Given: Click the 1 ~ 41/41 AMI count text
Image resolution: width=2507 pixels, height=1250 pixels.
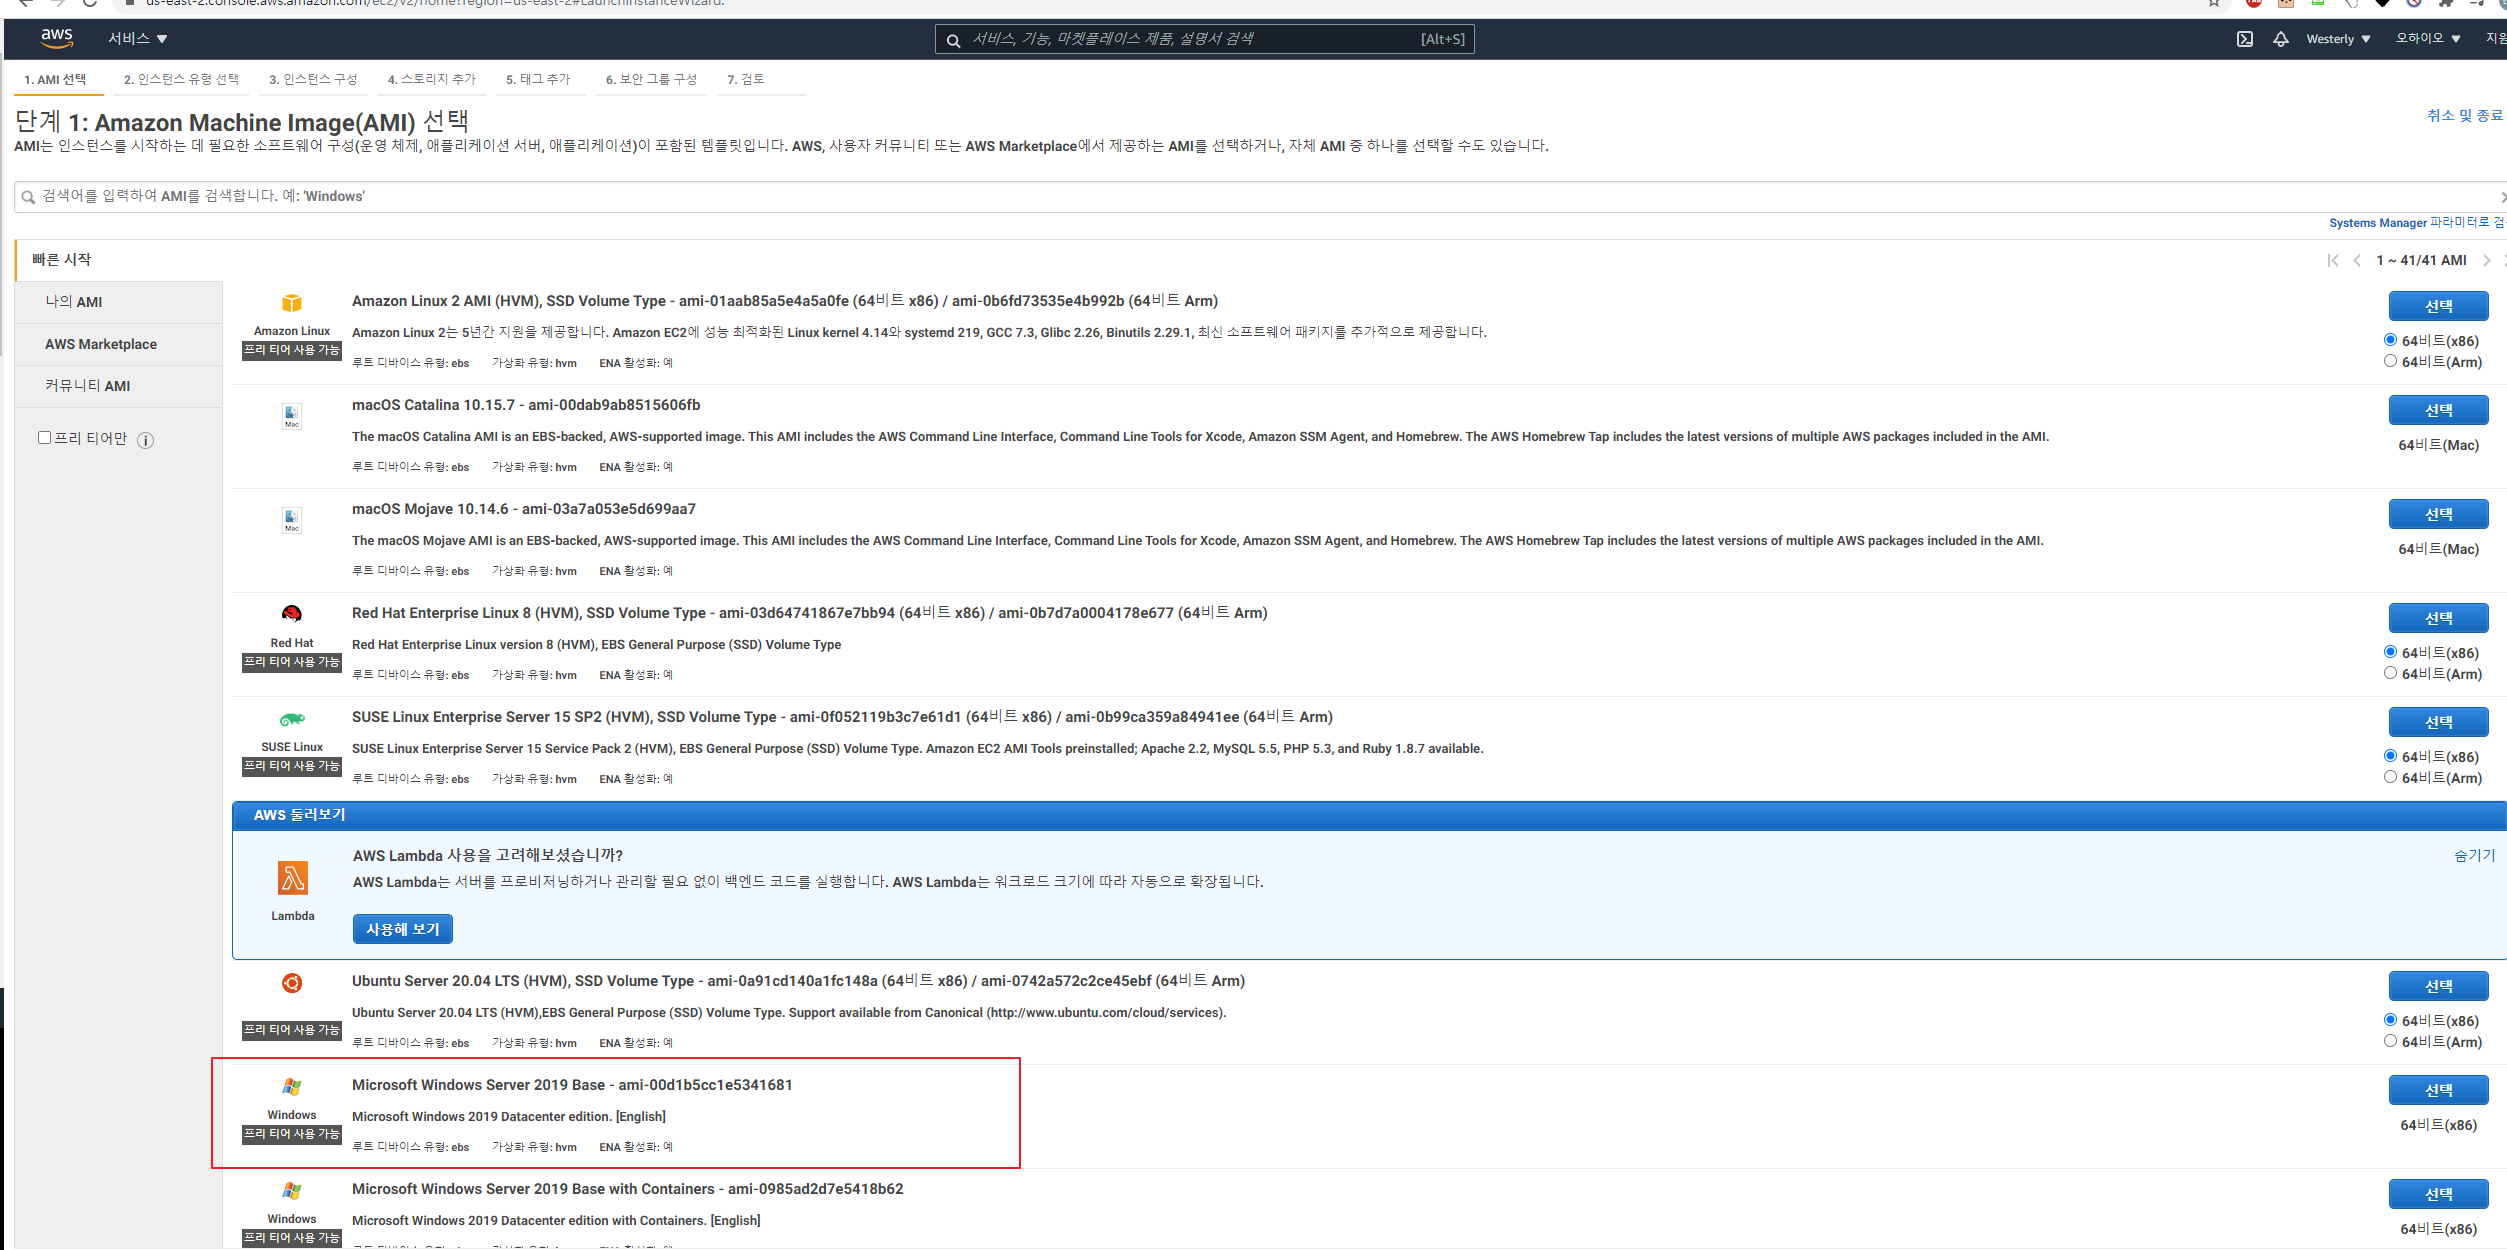Looking at the screenshot, I should click(x=2421, y=261).
